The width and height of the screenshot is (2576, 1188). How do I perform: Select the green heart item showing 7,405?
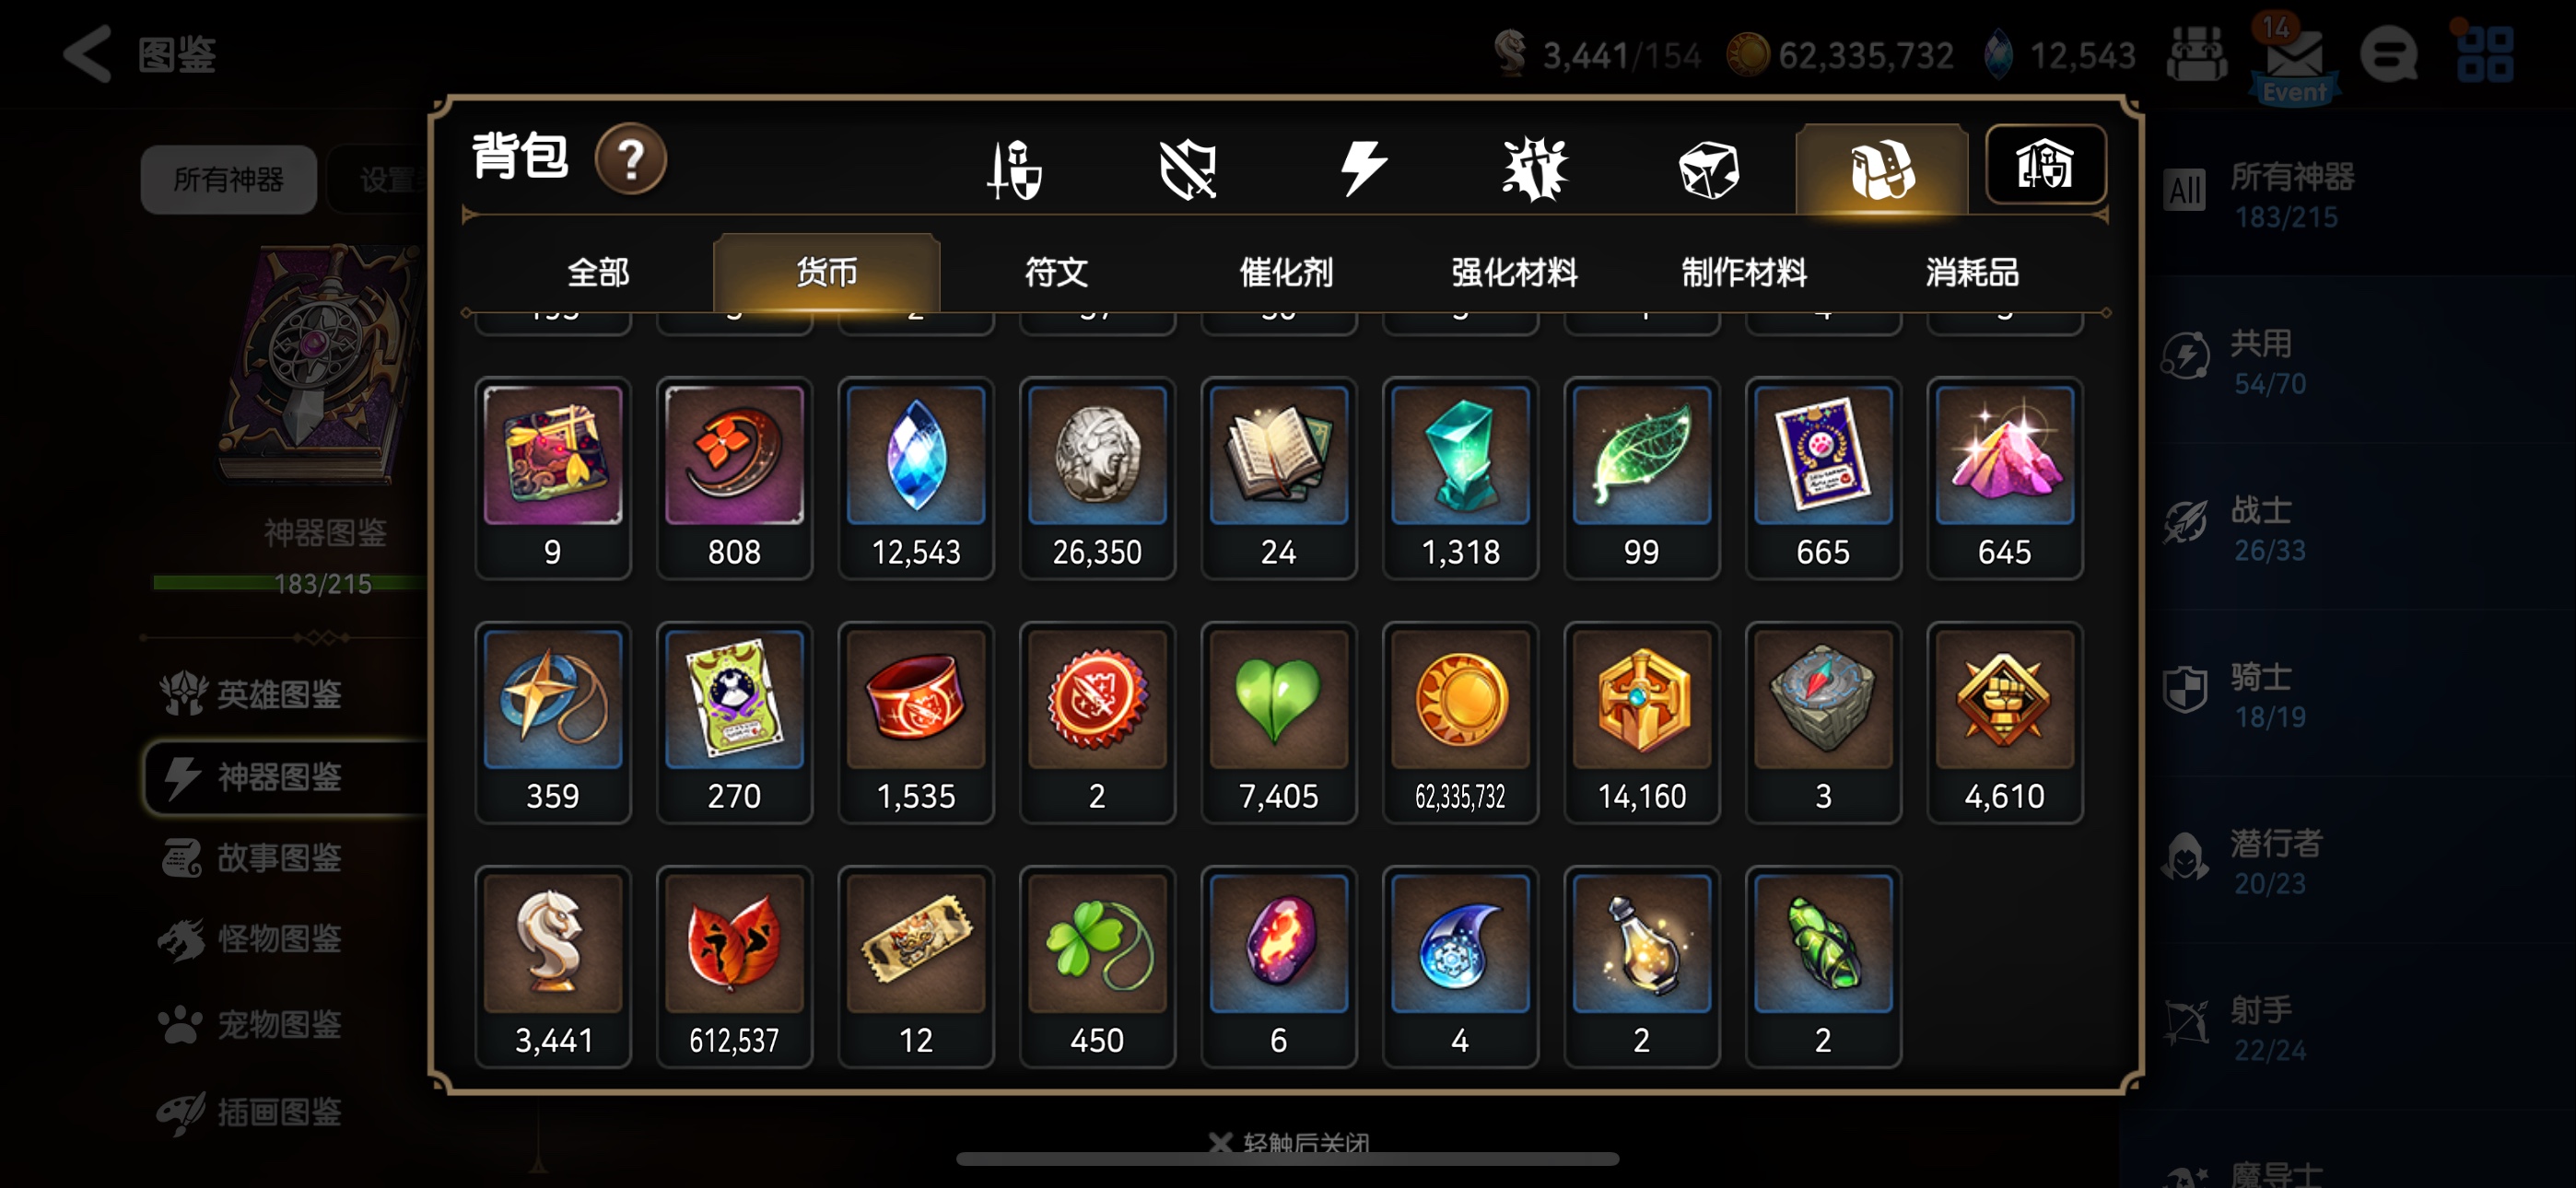[1278, 722]
